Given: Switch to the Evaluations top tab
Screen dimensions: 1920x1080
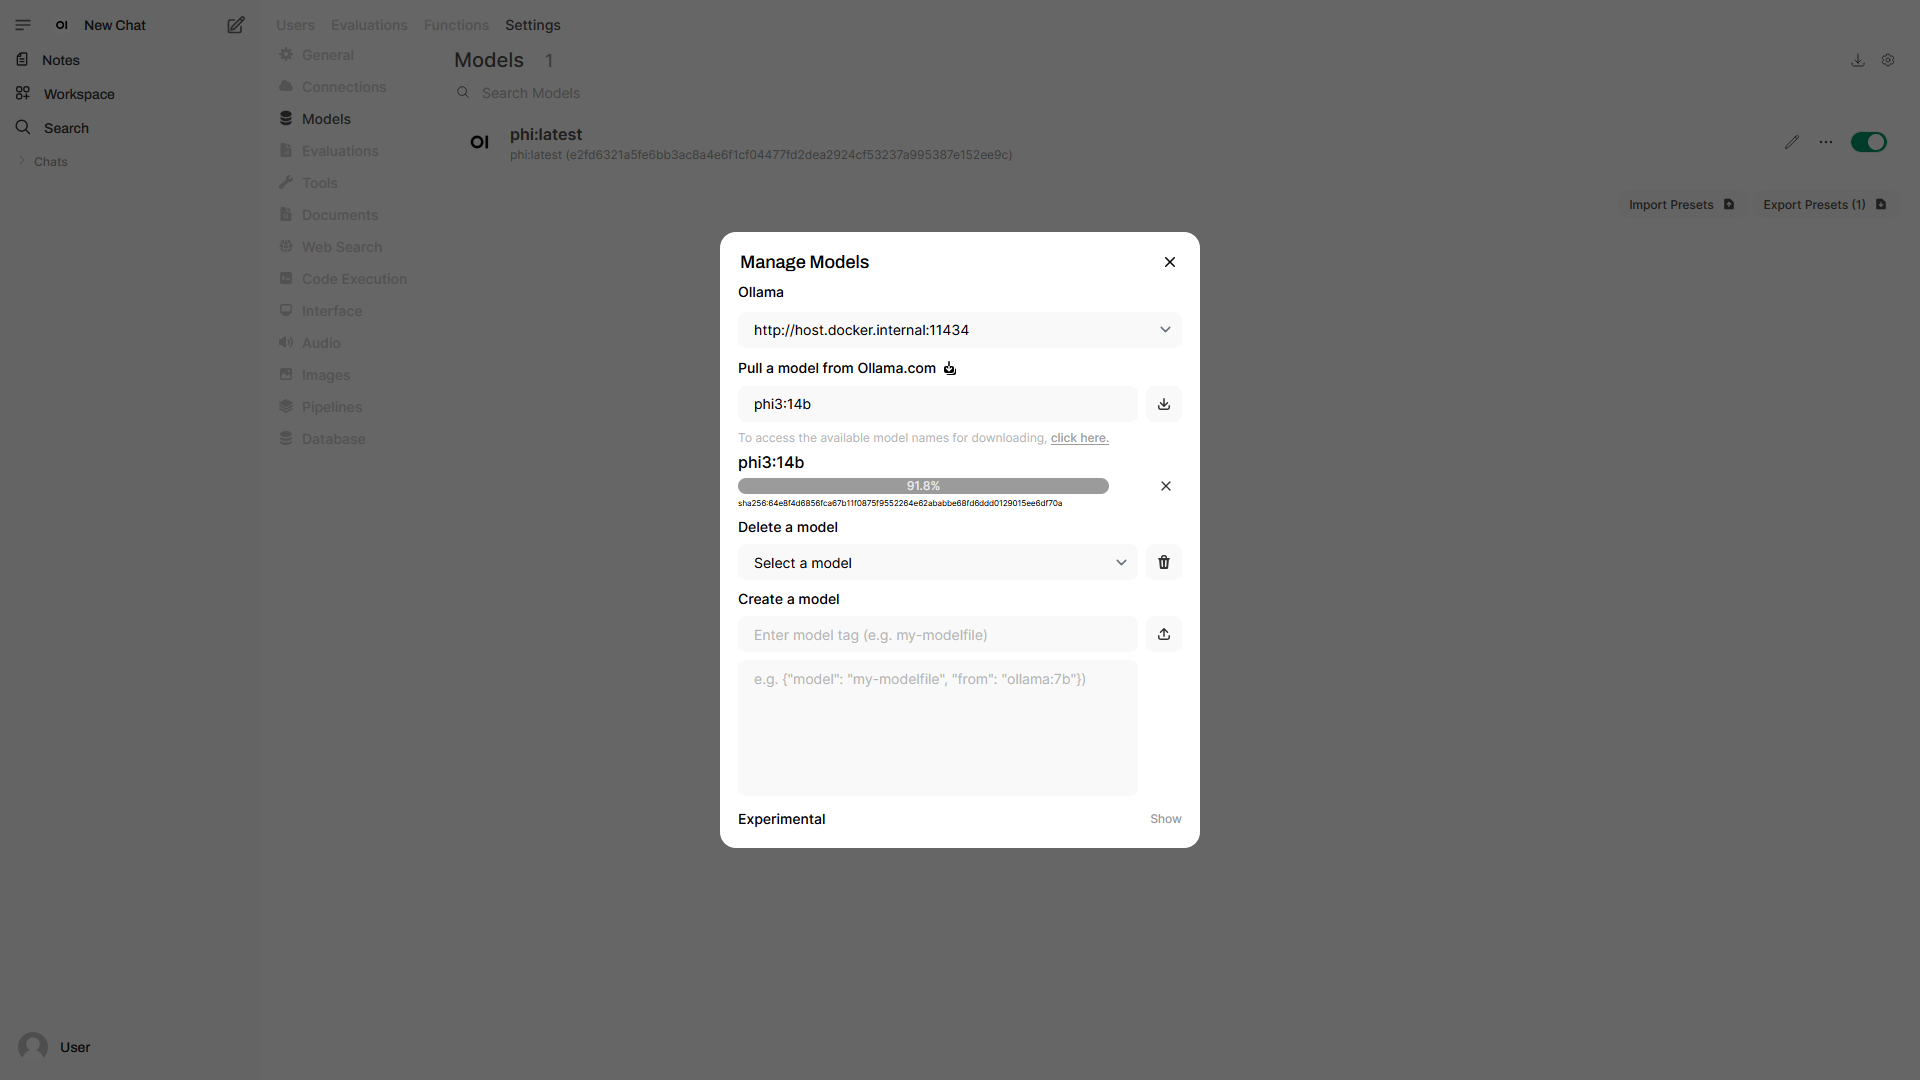Looking at the screenshot, I should coord(369,25).
